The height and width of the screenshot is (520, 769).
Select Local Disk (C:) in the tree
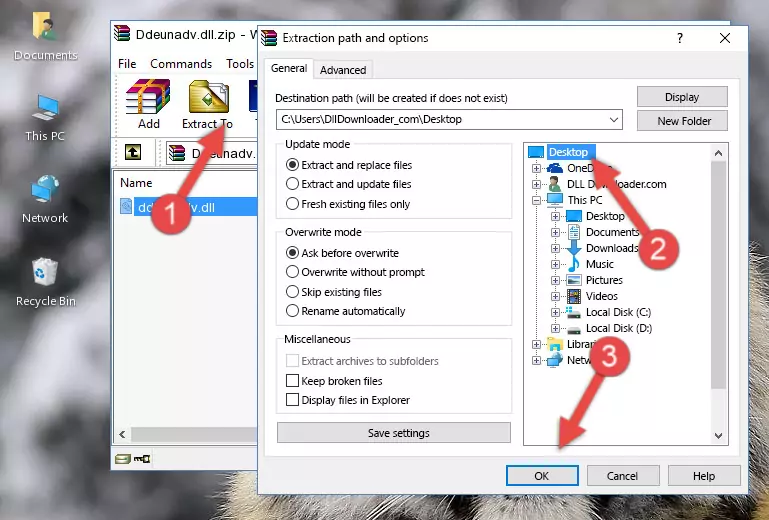click(x=618, y=312)
